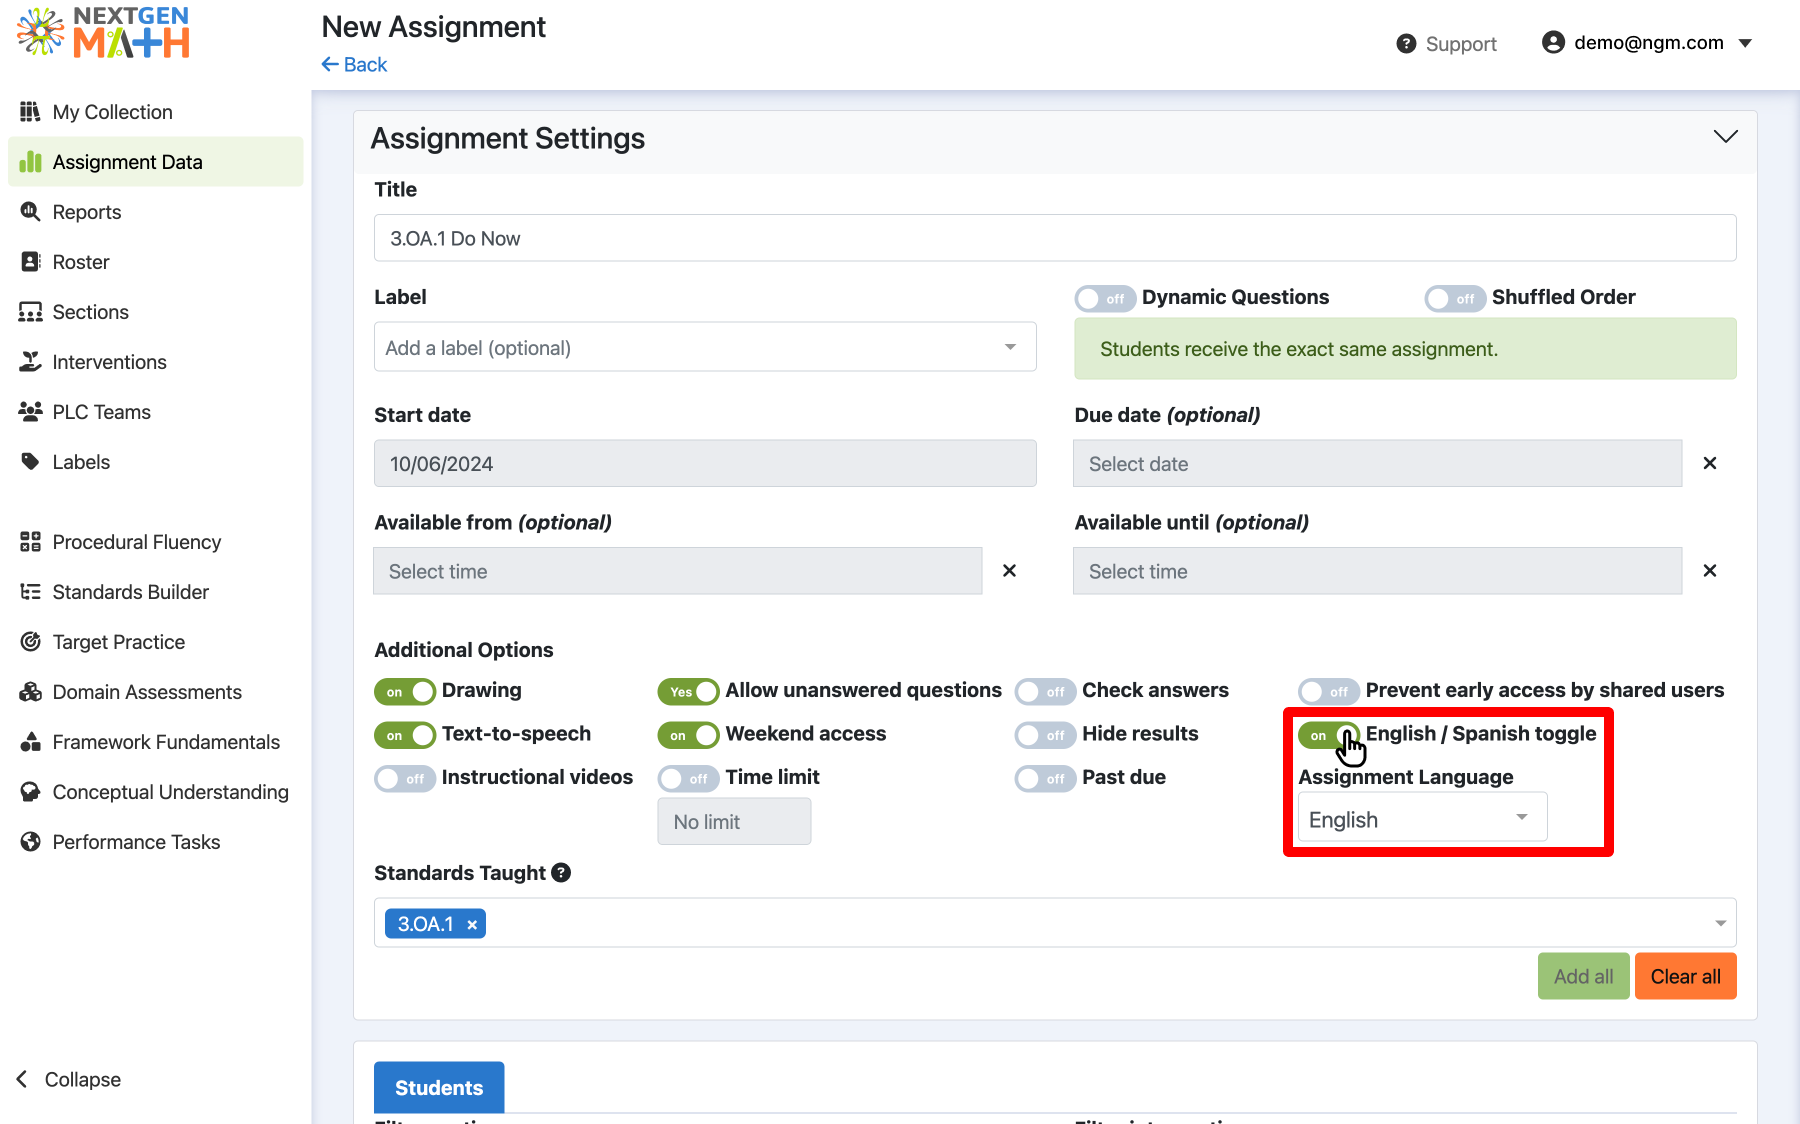Image resolution: width=1800 pixels, height=1124 pixels.
Task: Select the Procedural Fluency icon
Action: 31,541
